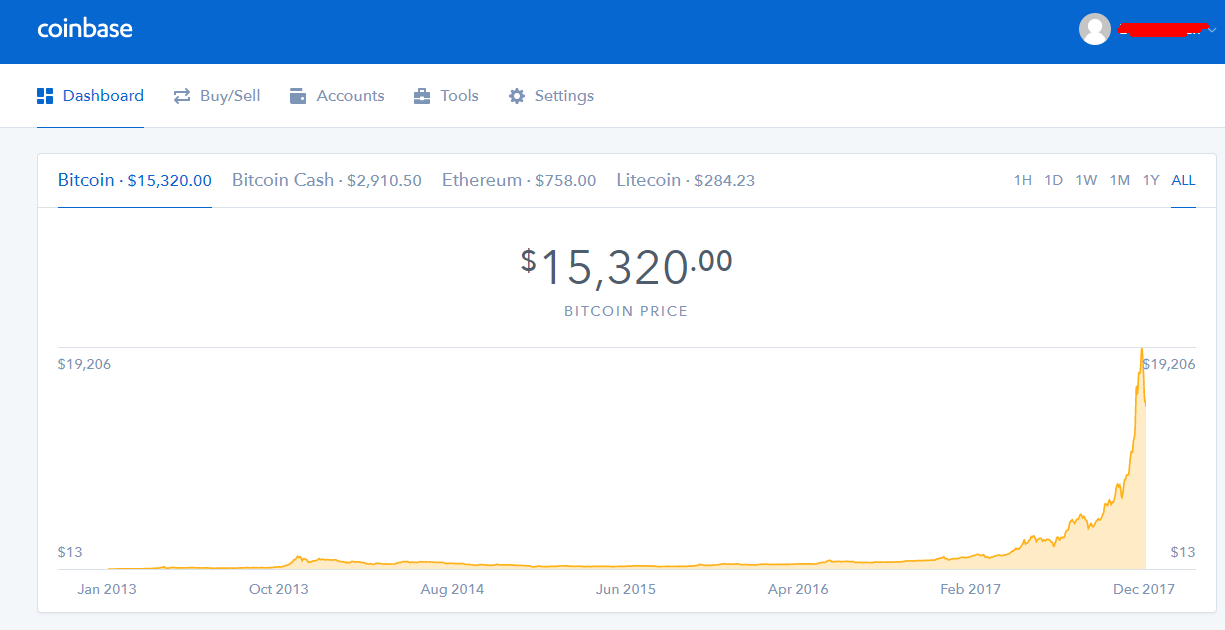Choose the ALL chart range
1225x630 pixels.
click(1183, 180)
